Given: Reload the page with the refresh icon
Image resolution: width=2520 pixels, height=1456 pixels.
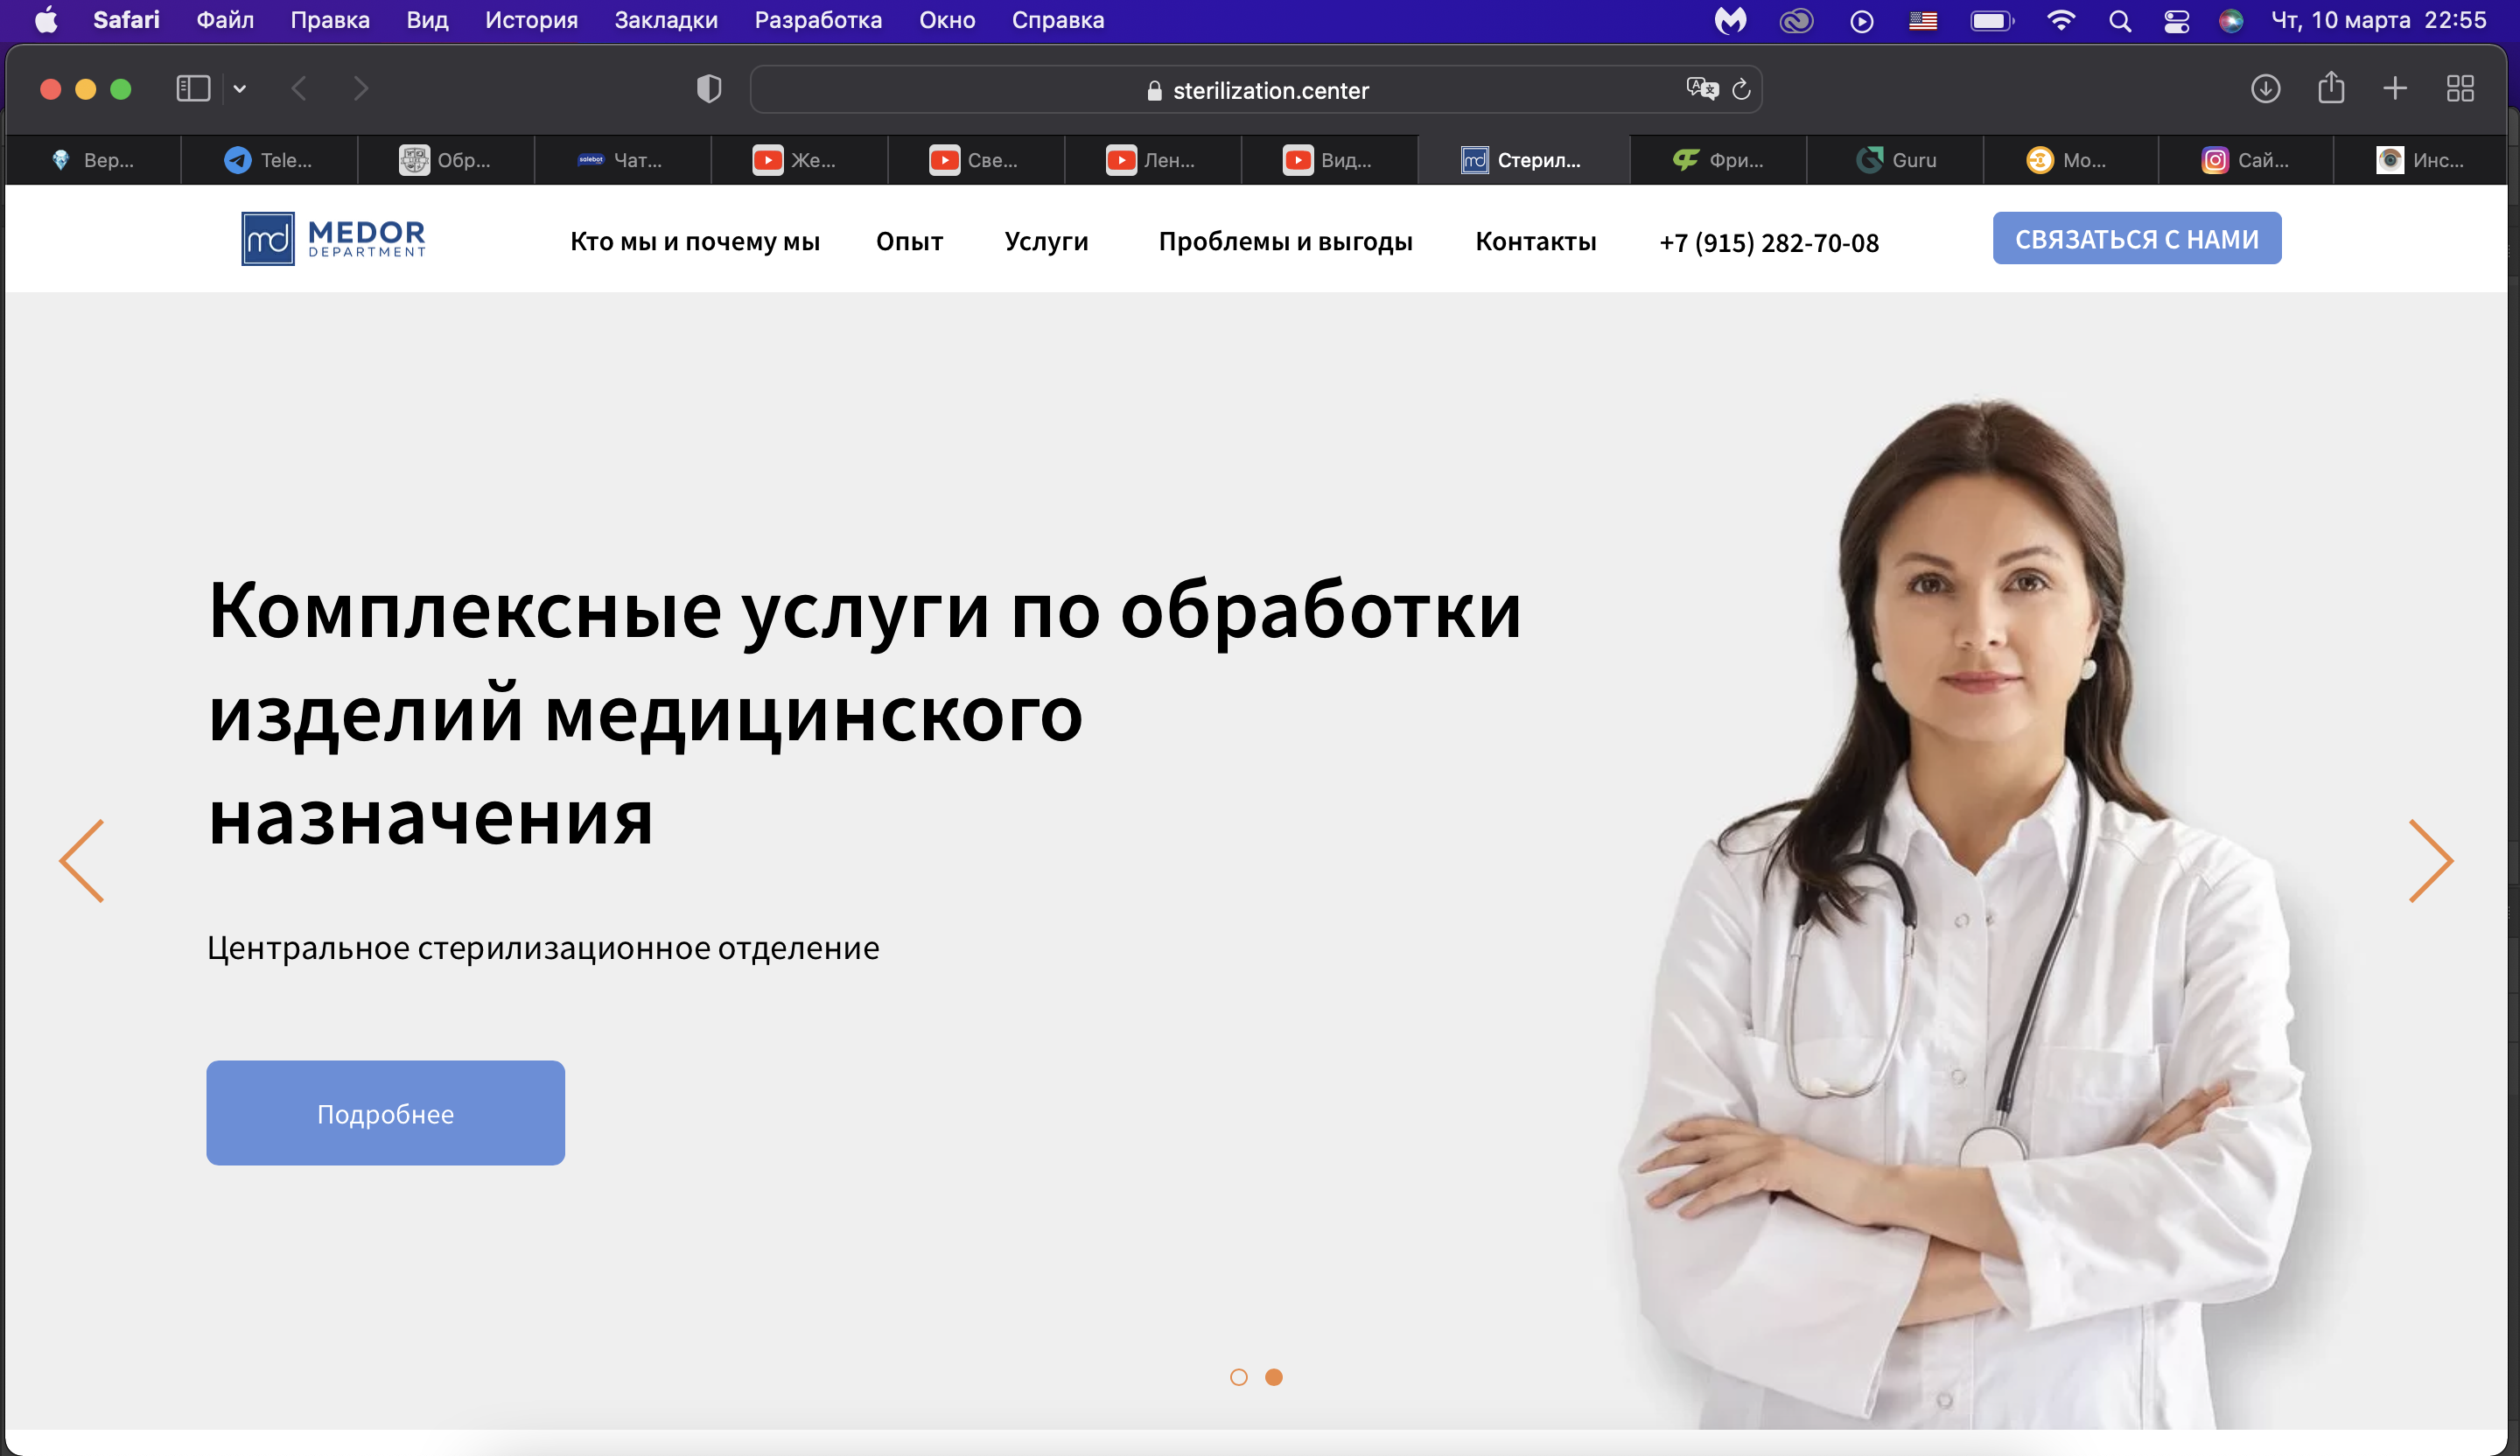Looking at the screenshot, I should [1741, 89].
